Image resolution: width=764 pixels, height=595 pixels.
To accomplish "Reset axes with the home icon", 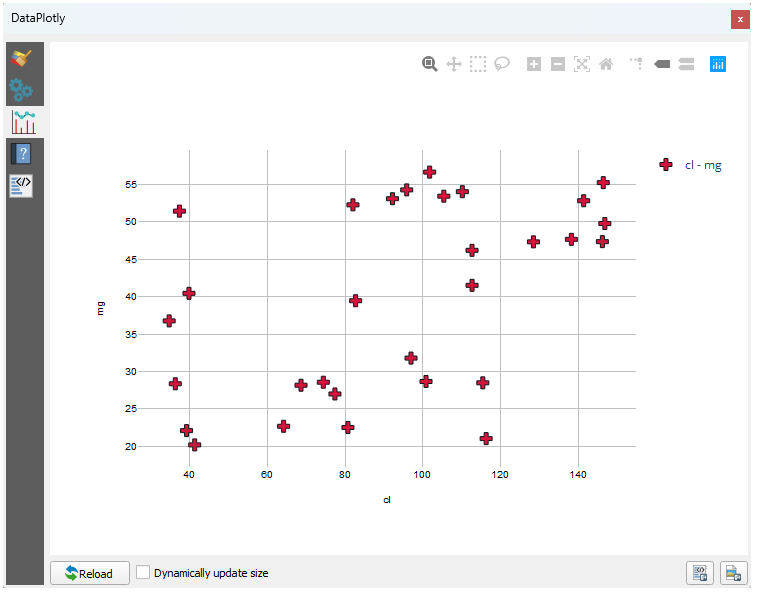I will coord(606,64).
